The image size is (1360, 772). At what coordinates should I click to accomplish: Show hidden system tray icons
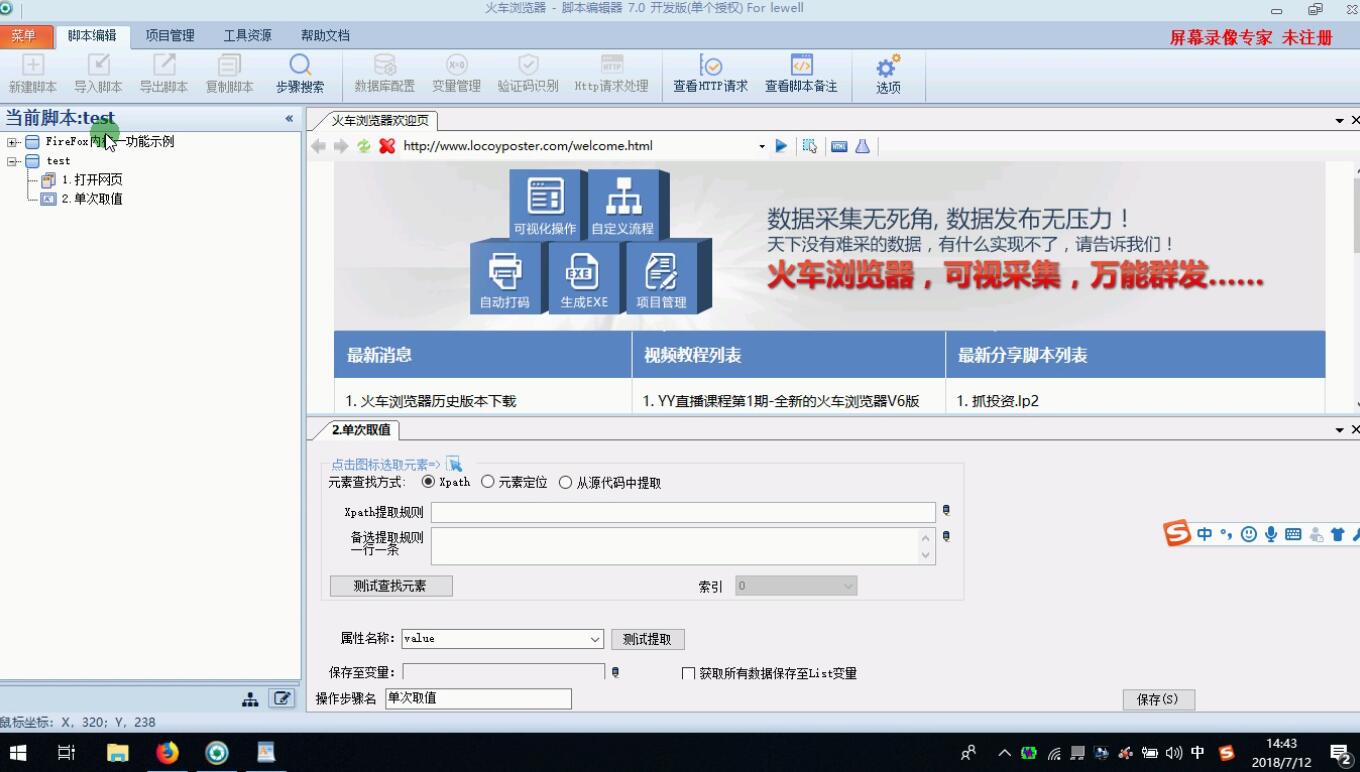[1004, 753]
